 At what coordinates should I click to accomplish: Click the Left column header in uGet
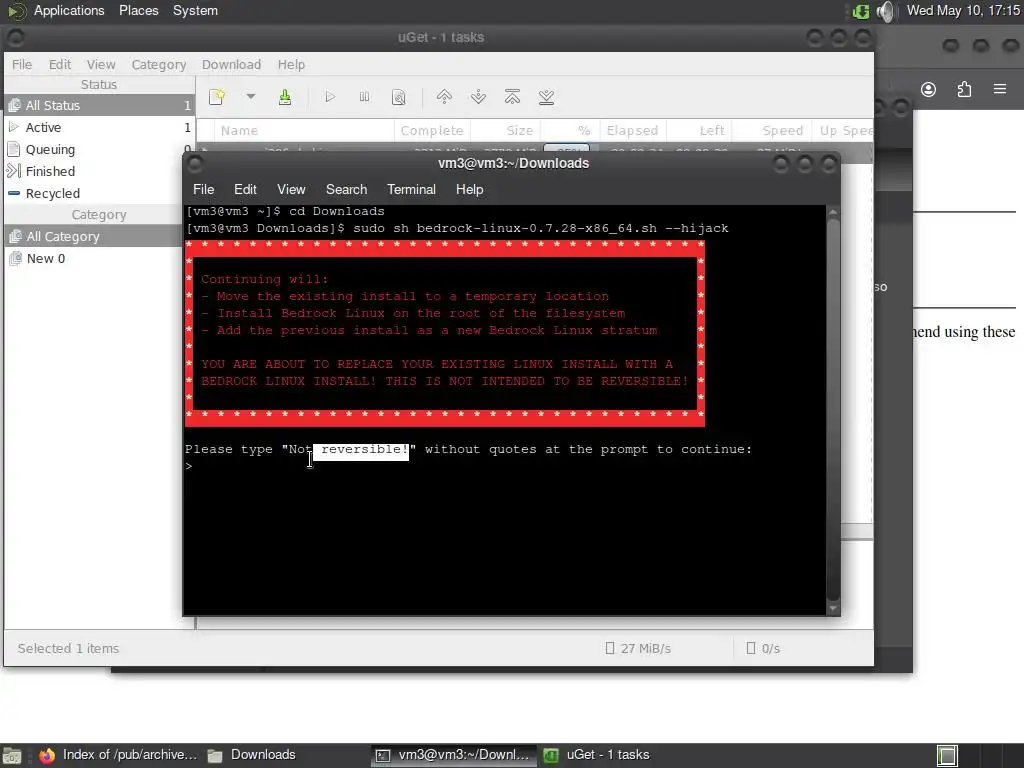click(x=699, y=131)
